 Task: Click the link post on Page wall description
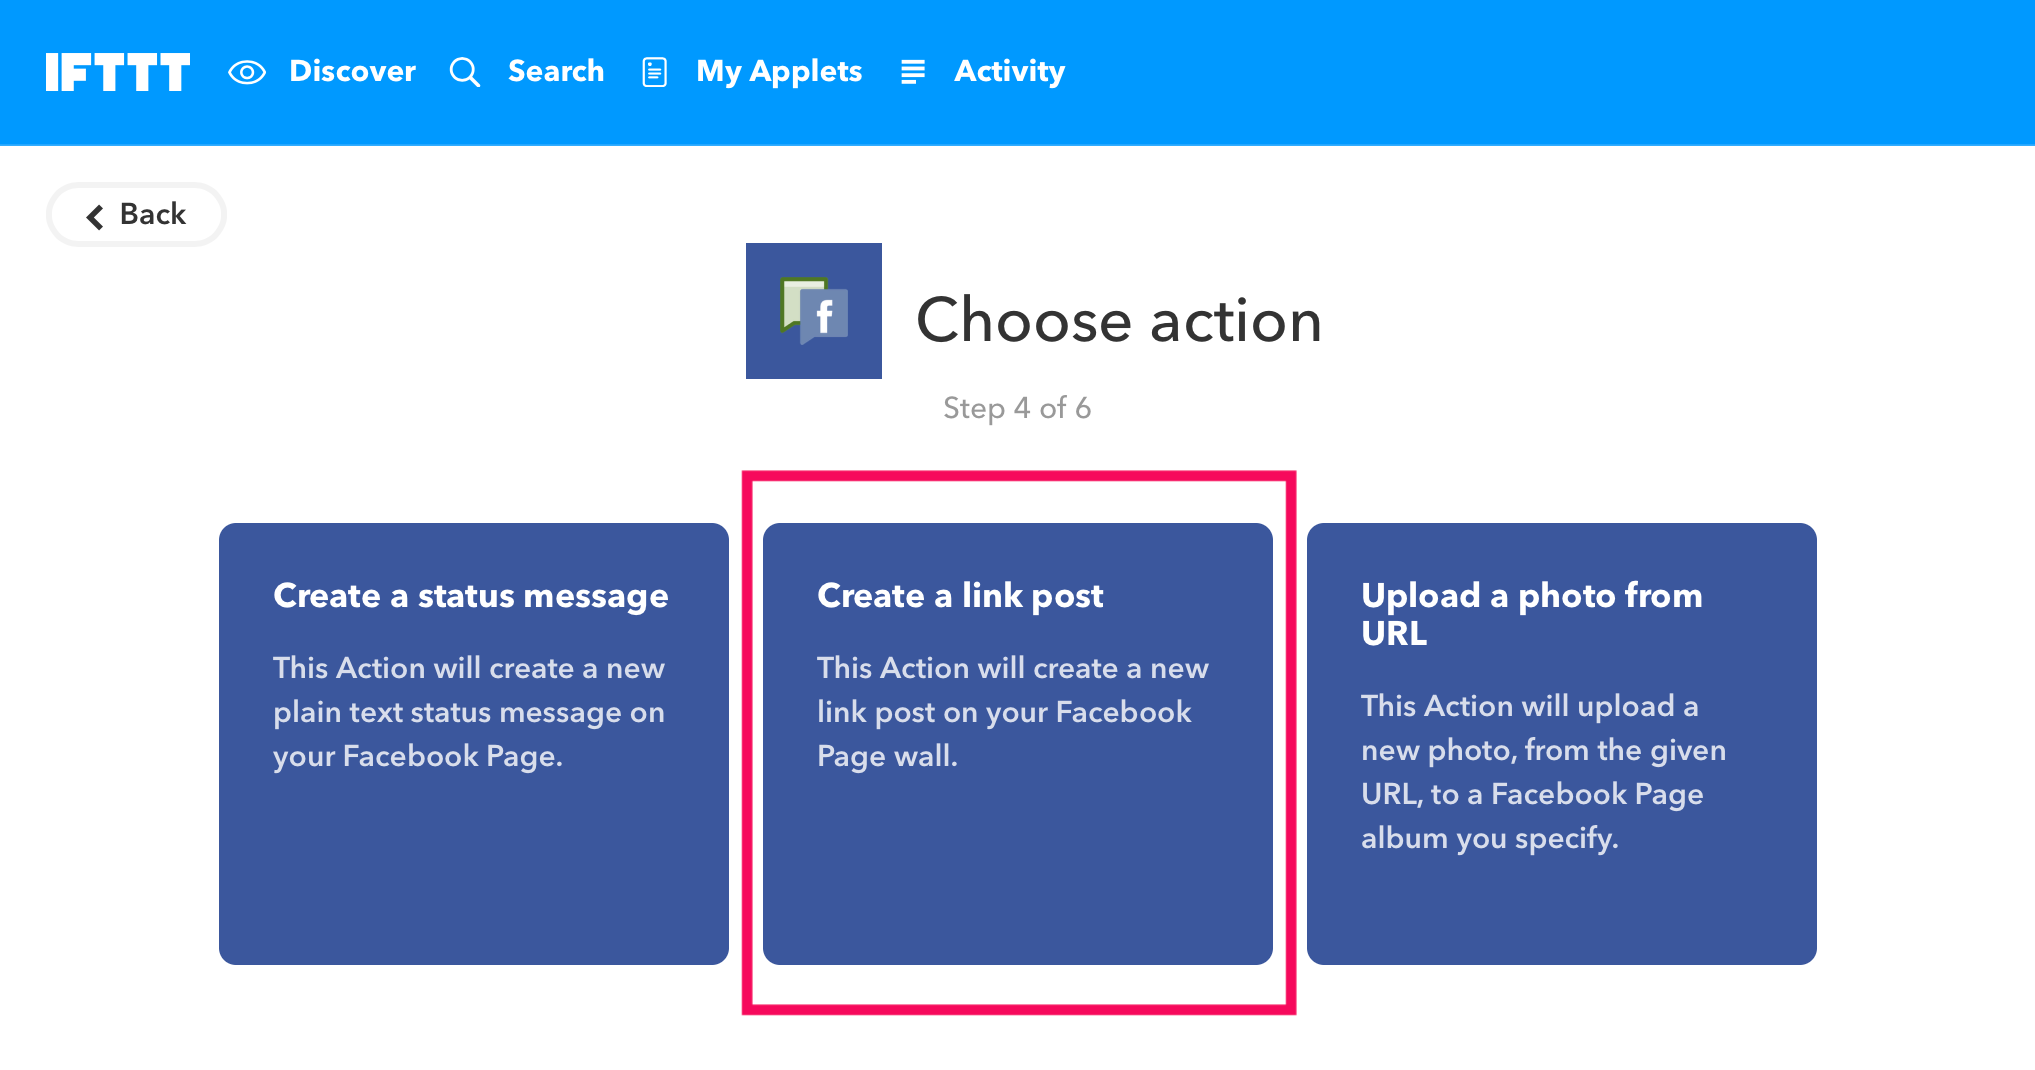pos(1013,712)
